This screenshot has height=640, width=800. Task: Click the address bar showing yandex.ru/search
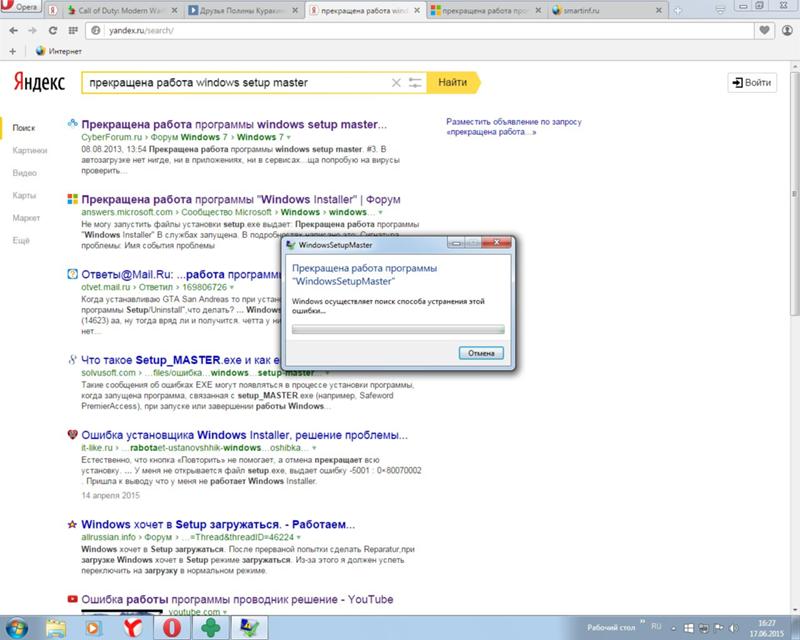coord(421,31)
